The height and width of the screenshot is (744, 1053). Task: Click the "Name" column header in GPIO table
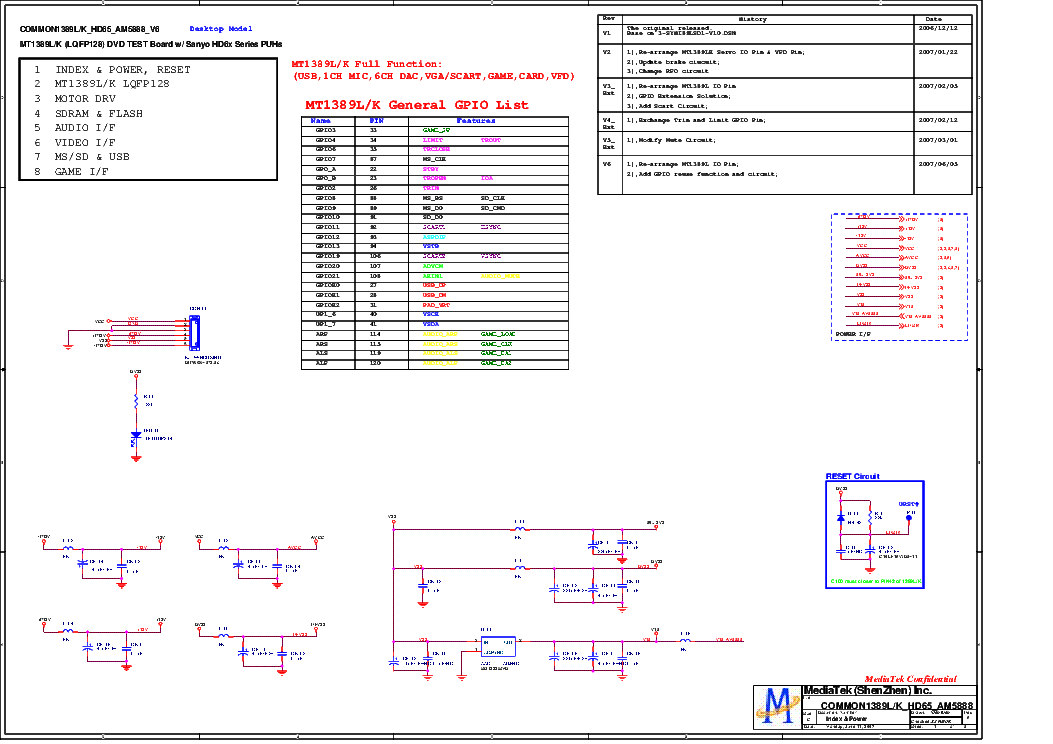[321, 121]
